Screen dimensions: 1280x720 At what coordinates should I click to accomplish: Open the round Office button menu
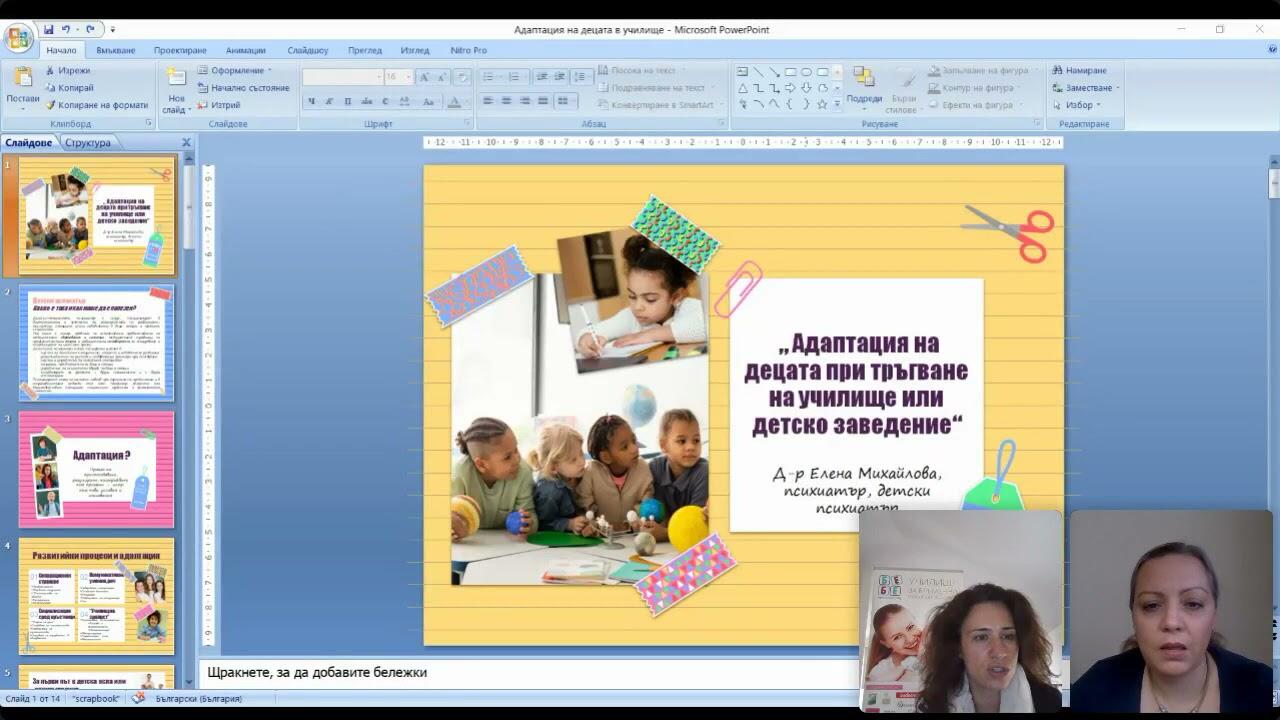pyautogui.click(x=17, y=38)
